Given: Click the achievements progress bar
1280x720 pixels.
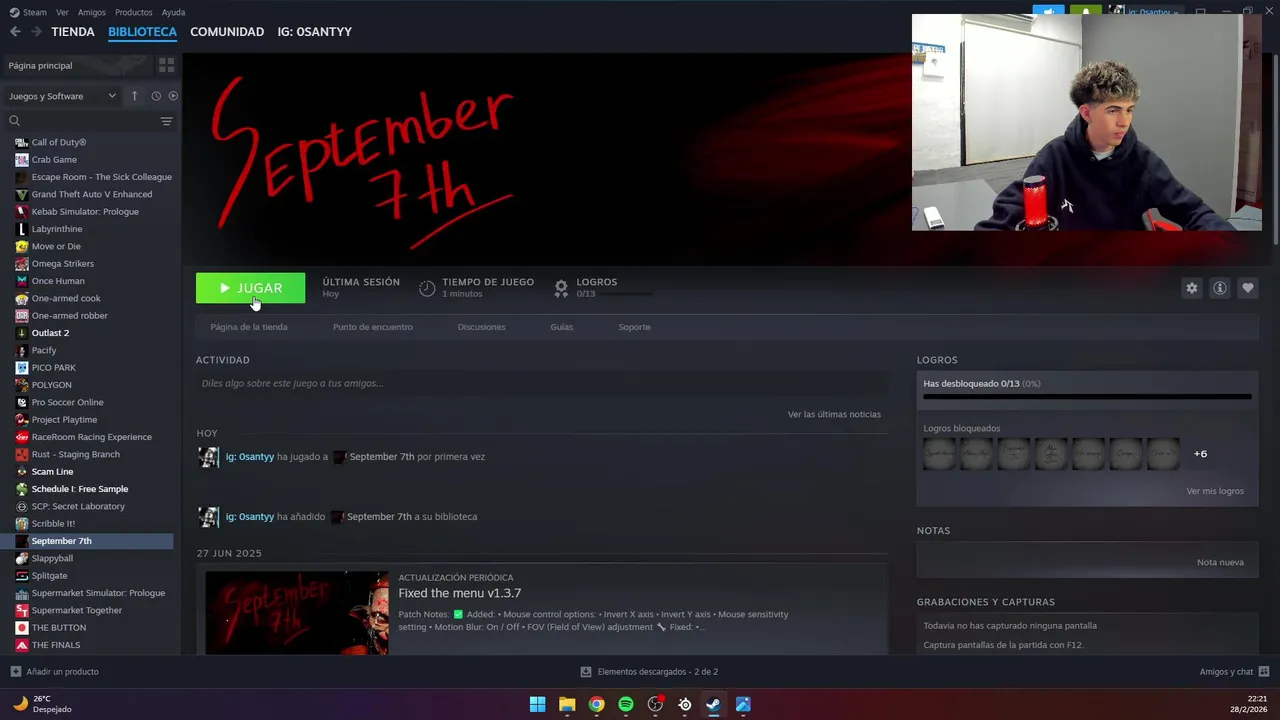Looking at the screenshot, I should coord(1087,397).
